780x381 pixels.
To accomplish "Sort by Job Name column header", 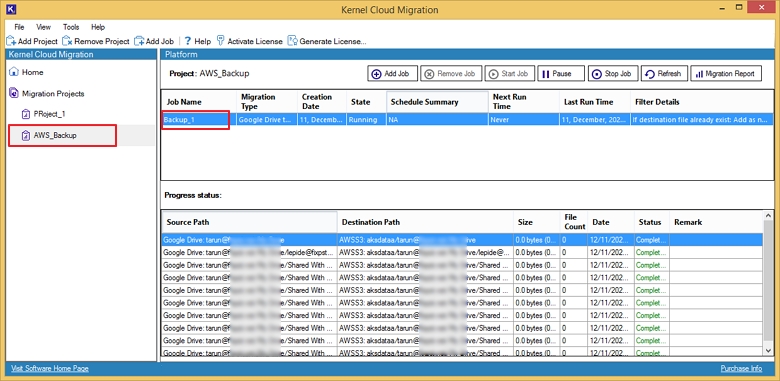I will 198,101.
